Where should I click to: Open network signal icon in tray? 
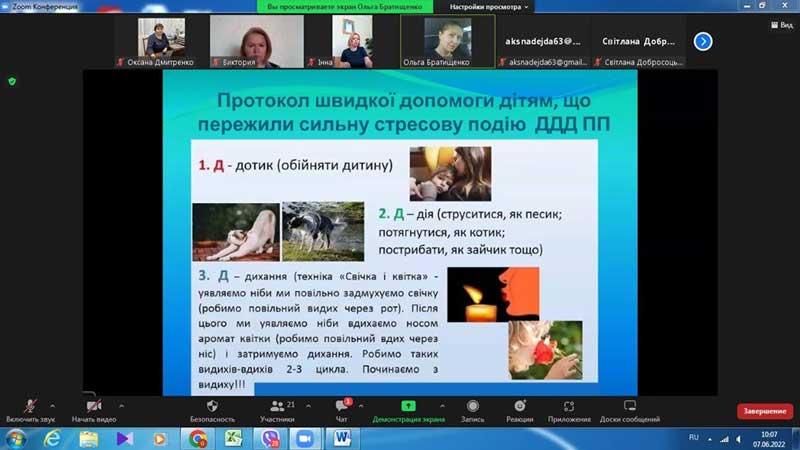click(x=724, y=439)
